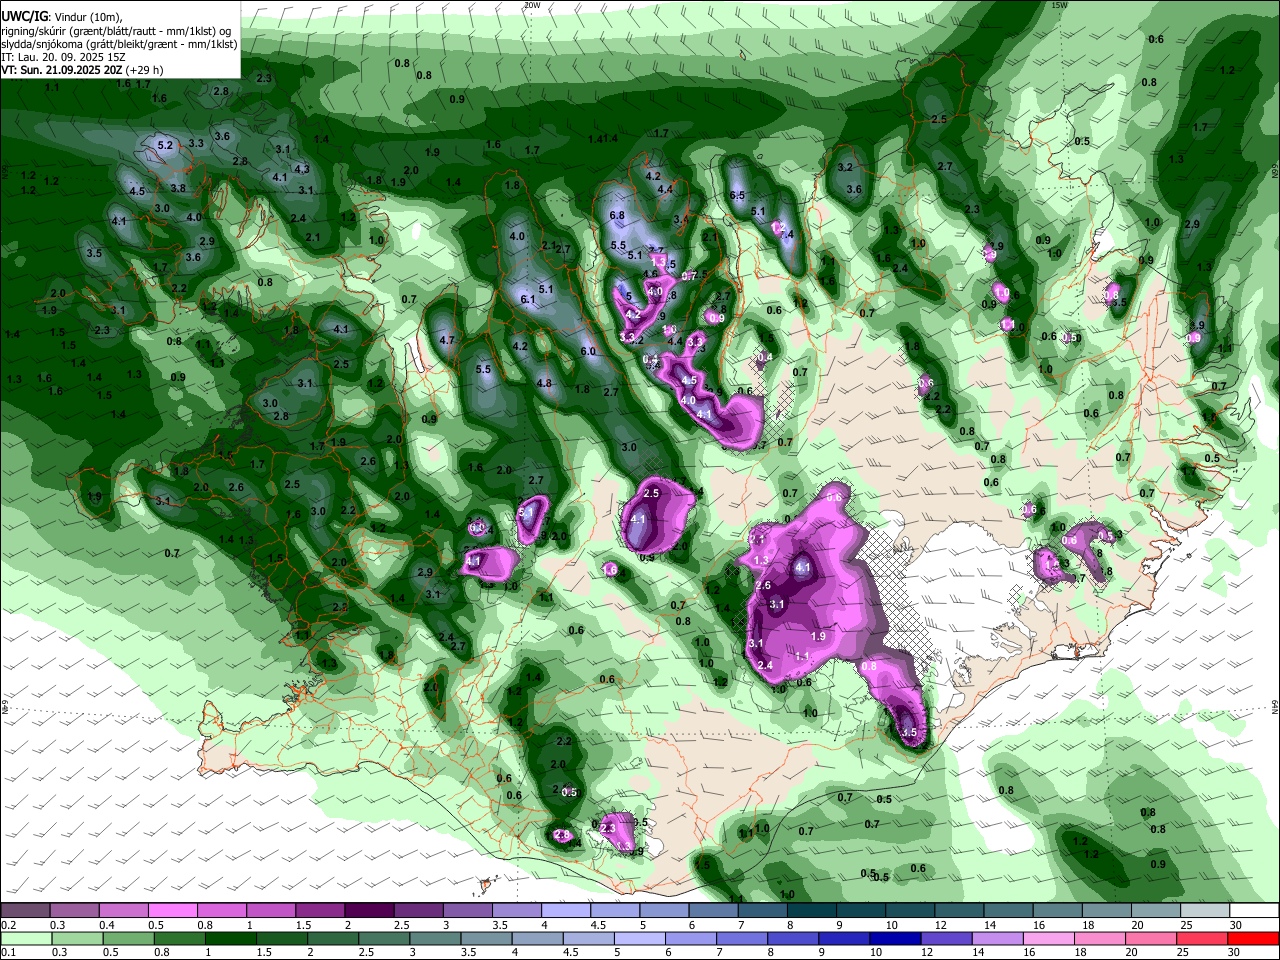Click the light blue swatch labeled 4.5, lower legend row
Screen dimensions: 1280x960
588,938
